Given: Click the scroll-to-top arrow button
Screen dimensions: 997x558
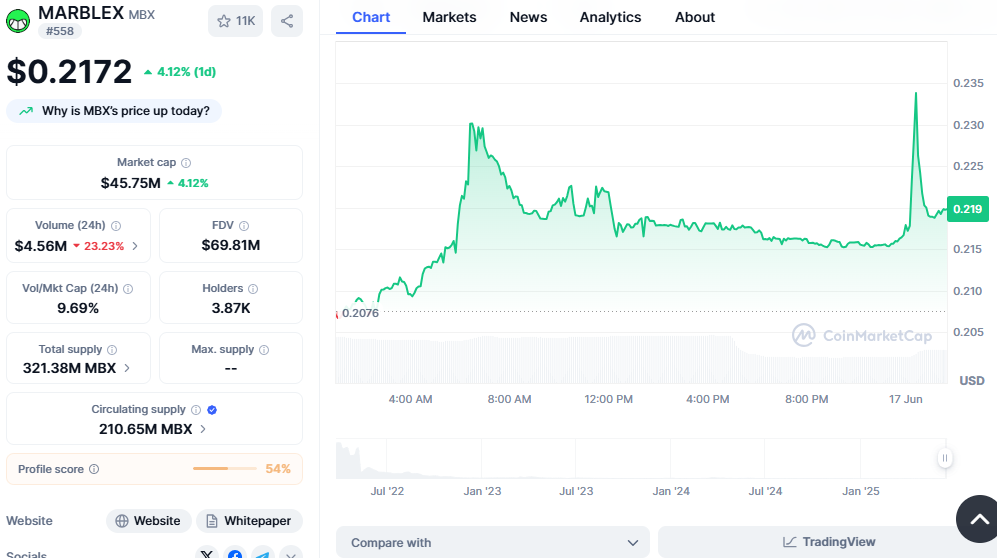Looking at the screenshot, I should [979, 519].
